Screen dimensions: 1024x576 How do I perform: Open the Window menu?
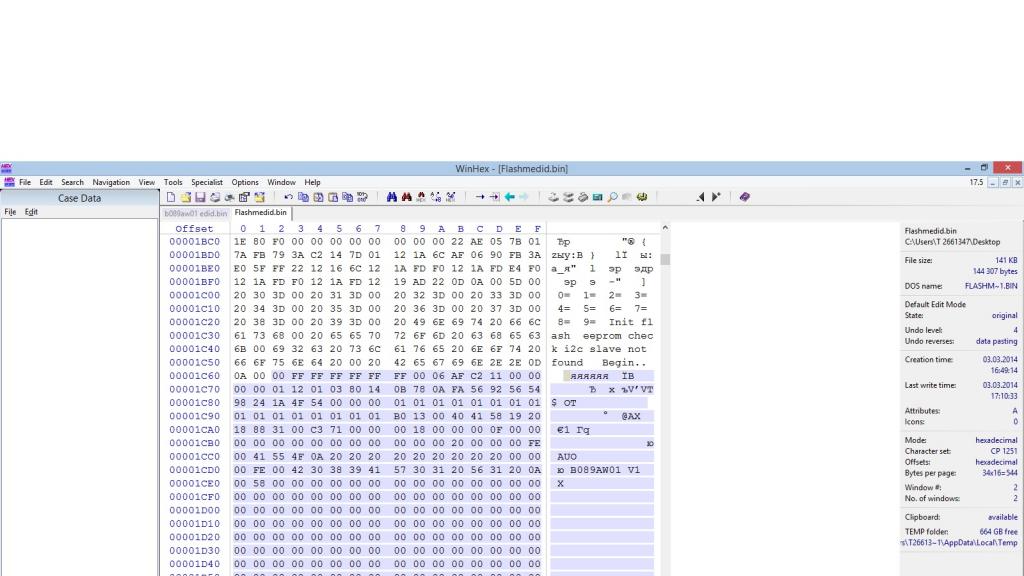[281, 182]
